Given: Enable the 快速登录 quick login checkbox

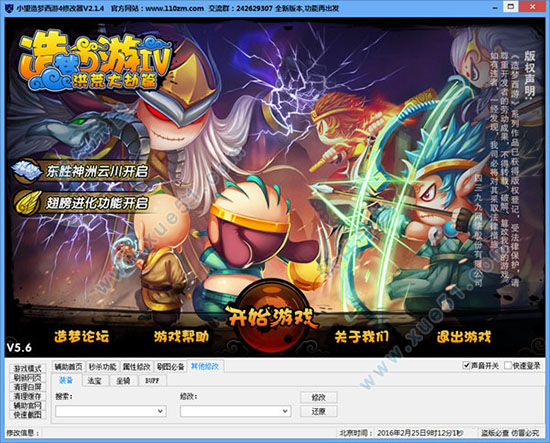Looking at the screenshot, I should [x=508, y=365].
